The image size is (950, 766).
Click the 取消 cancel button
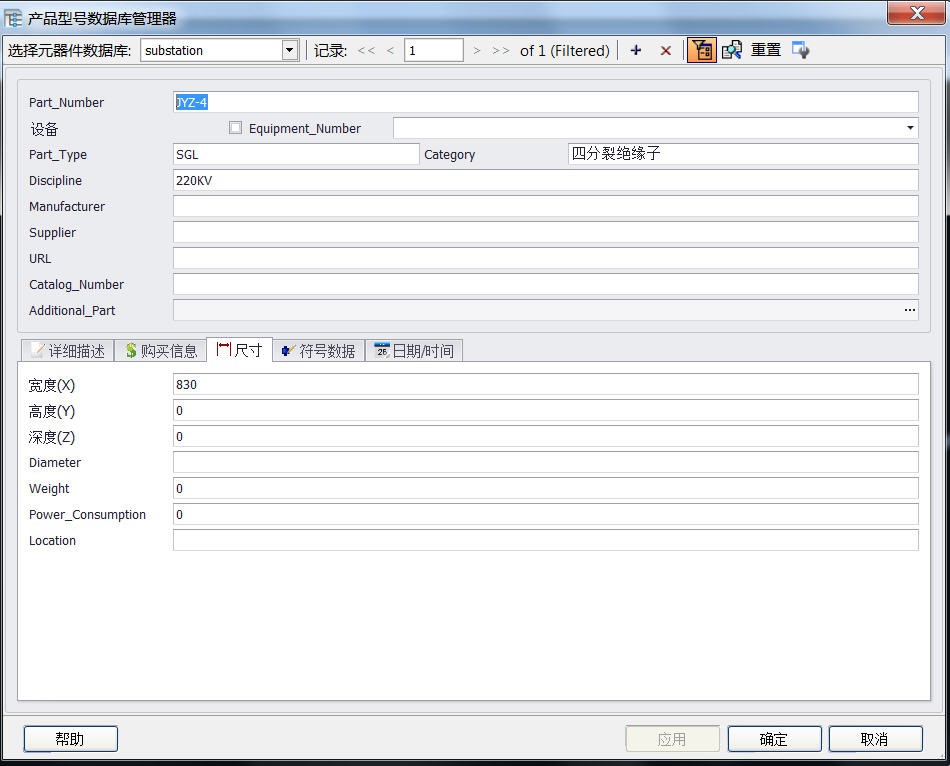(x=875, y=739)
